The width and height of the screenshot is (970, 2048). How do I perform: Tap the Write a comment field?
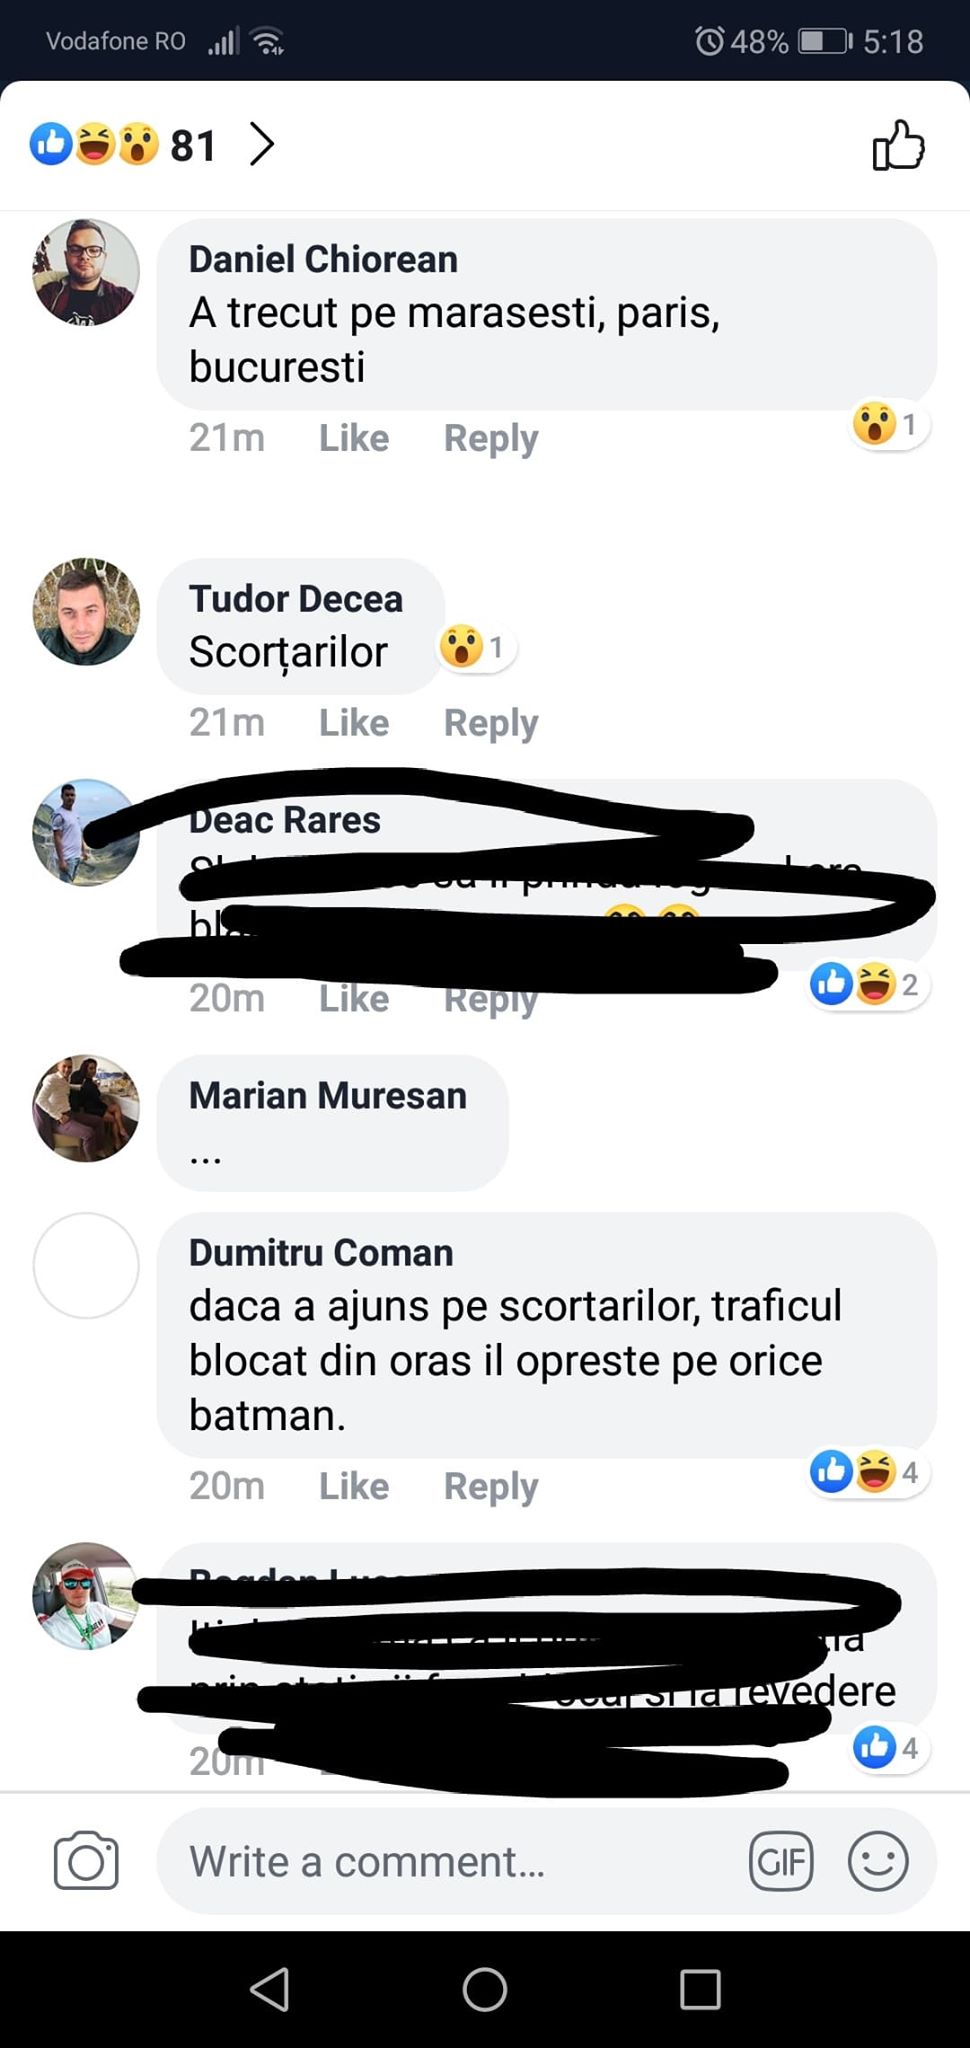[450, 1862]
